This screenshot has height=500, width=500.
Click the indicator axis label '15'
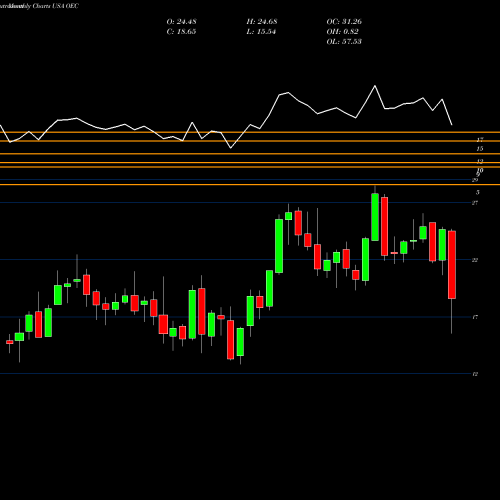pos(480,149)
